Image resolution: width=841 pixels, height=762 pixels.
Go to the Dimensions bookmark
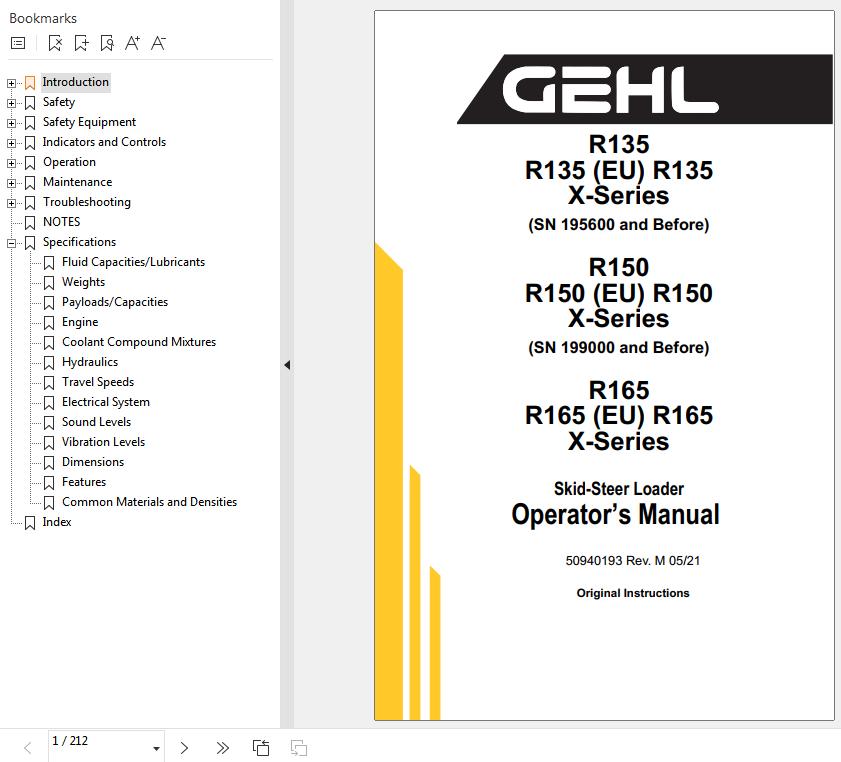[x=93, y=462]
